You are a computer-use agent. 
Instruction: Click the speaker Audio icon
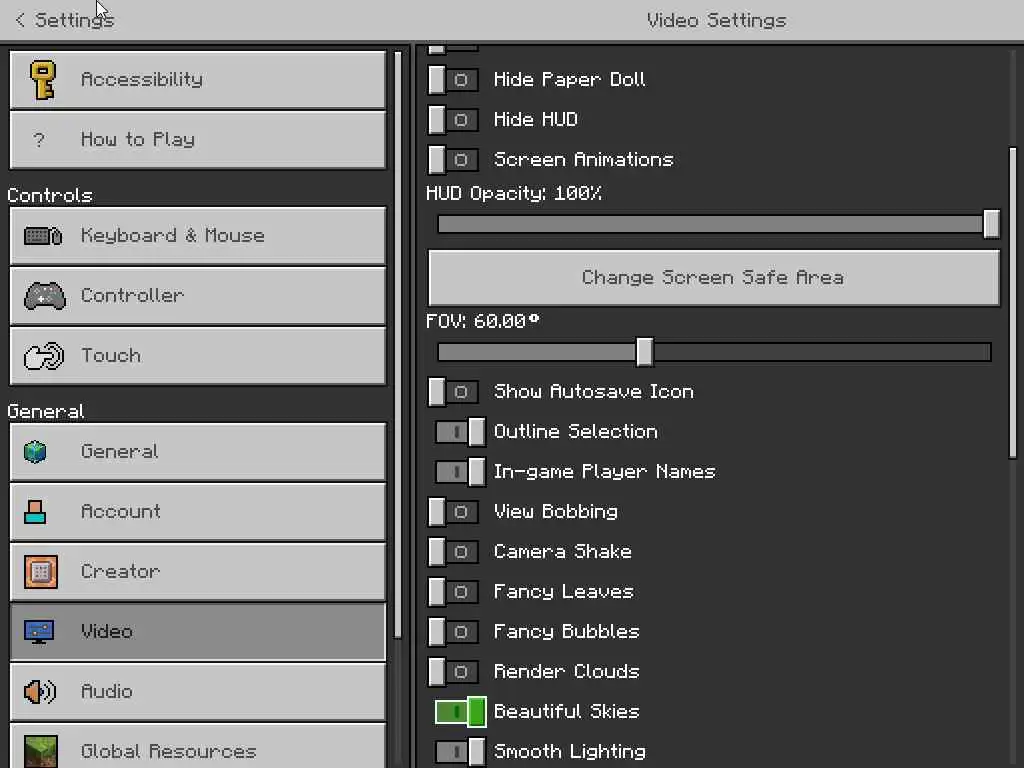[x=40, y=692]
